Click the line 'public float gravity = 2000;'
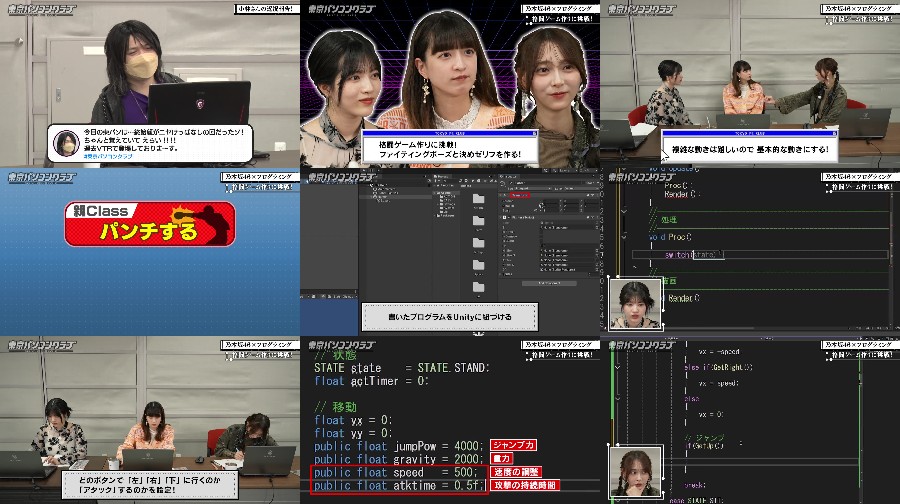The image size is (900, 504). pos(398,459)
